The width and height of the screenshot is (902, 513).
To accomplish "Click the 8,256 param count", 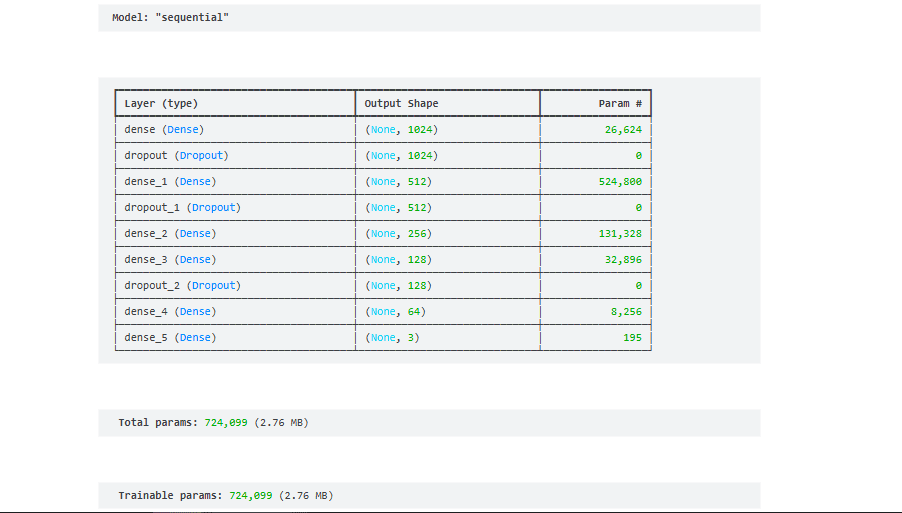I will (x=626, y=311).
